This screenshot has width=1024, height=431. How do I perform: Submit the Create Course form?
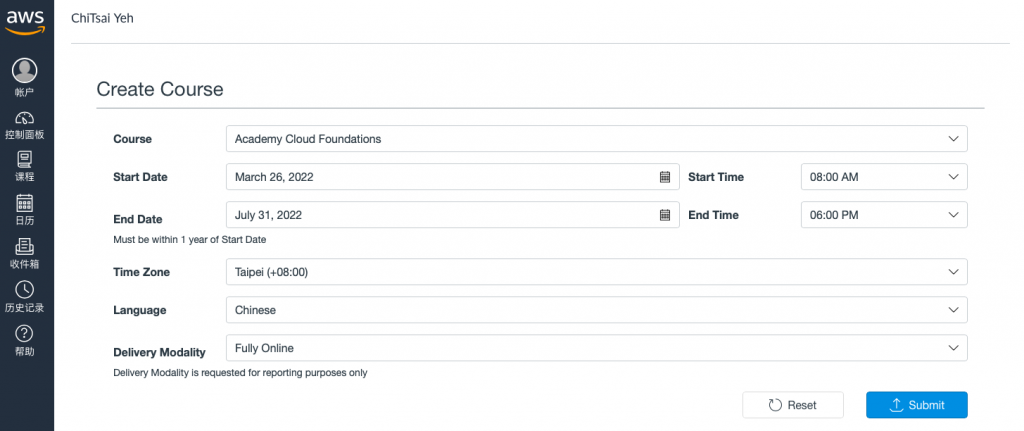pyautogui.click(x=916, y=405)
